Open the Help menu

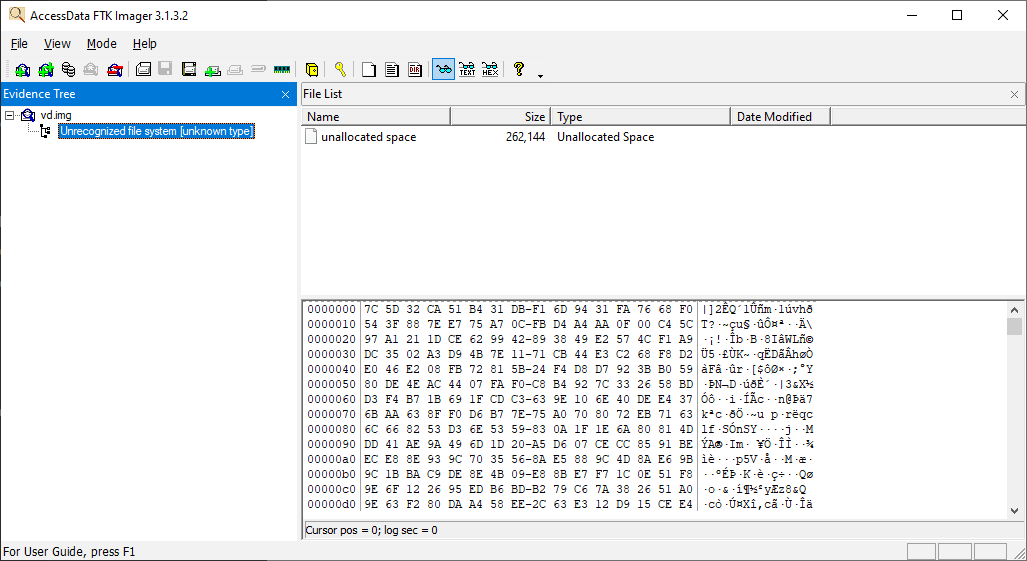[144, 44]
